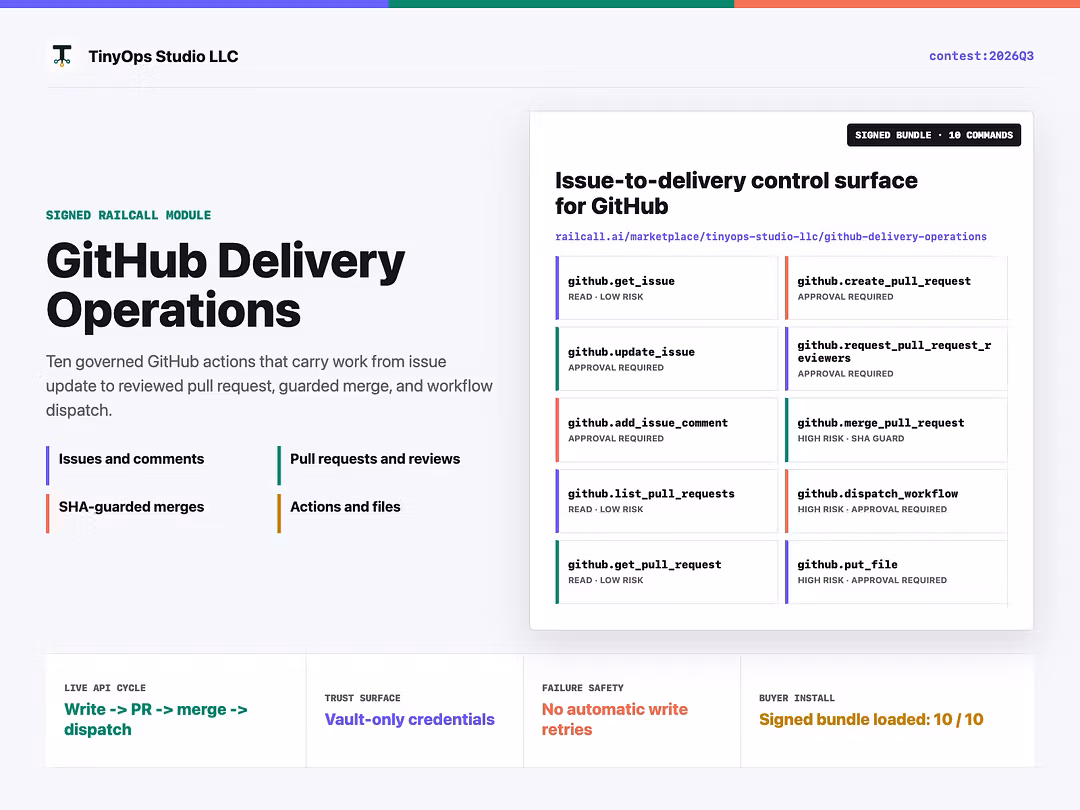Click the TinyOps Studio logo icon

point(62,56)
